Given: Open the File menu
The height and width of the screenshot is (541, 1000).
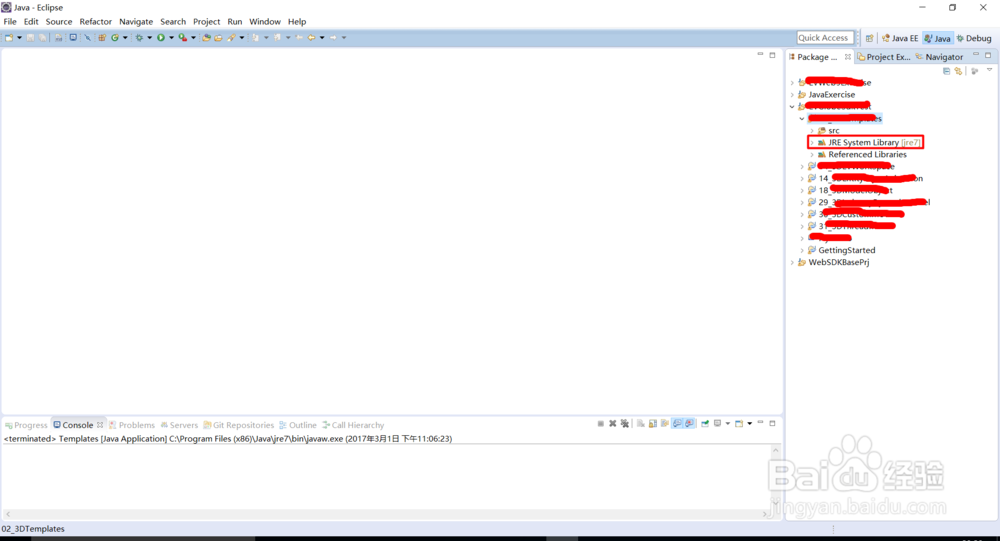Looking at the screenshot, I should point(10,22).
